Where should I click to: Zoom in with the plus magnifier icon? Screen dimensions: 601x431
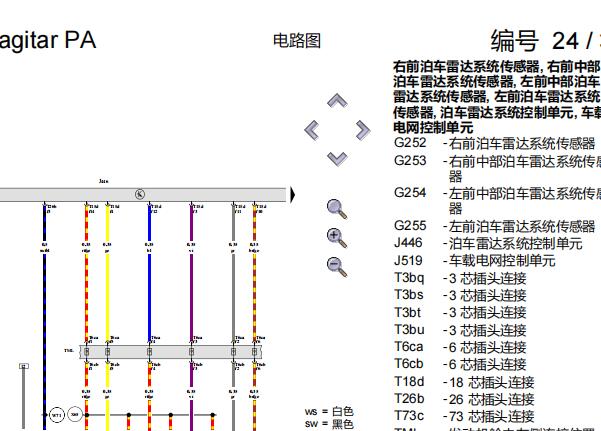click(x=337, y=238)
